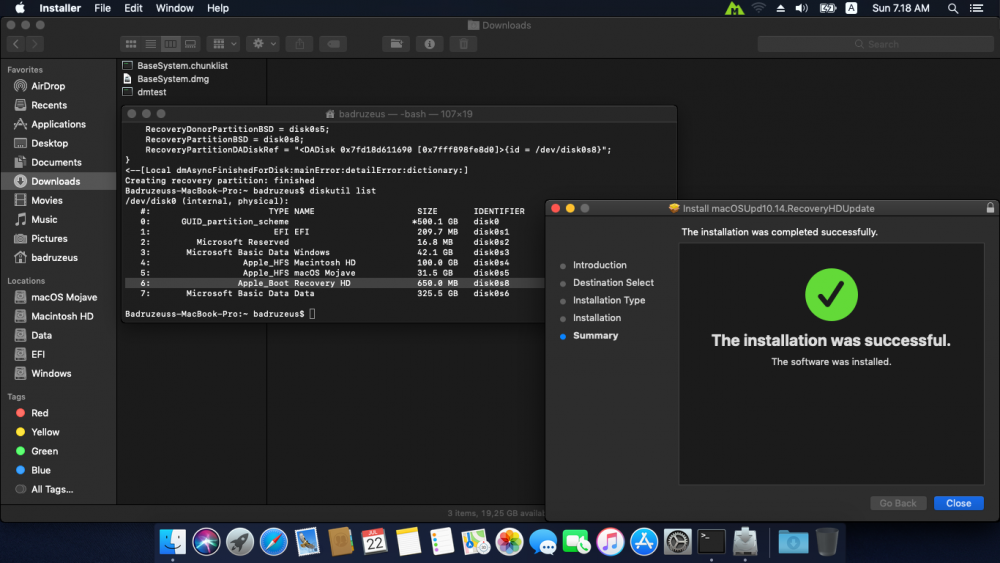Click Finder Get Info toolbar button
Image resolution: width=1000 pixels, height=563 pixels.
click(x=430, y=44)
